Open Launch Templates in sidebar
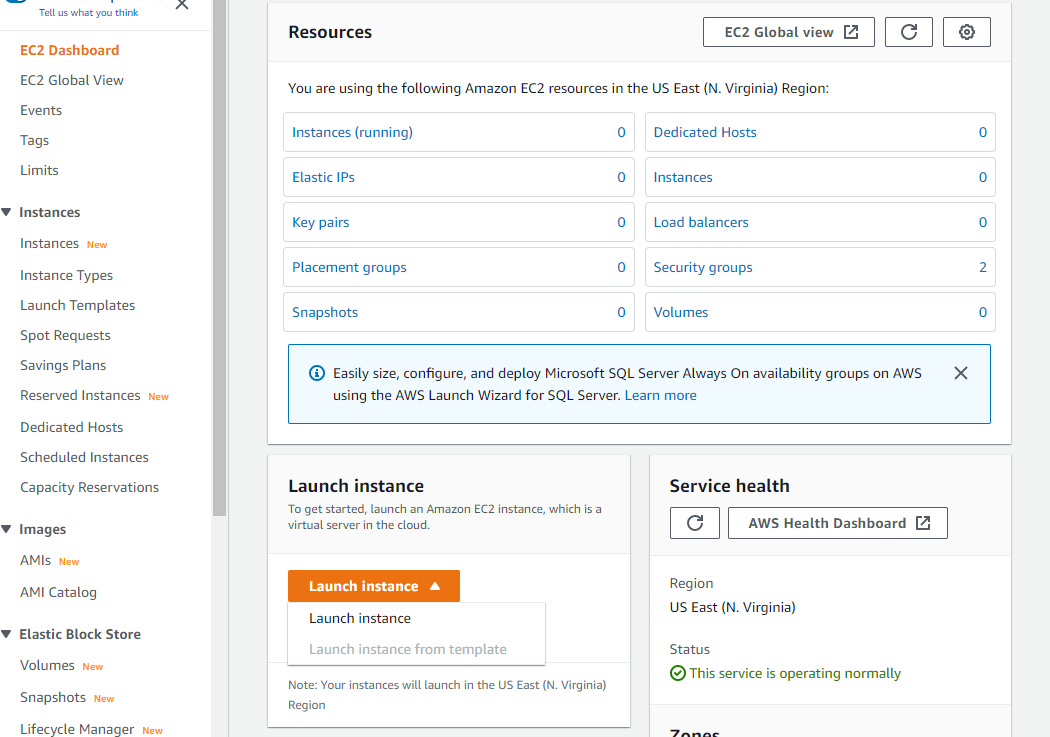This screenshot has height=737, width=1050. coord(78,305)
